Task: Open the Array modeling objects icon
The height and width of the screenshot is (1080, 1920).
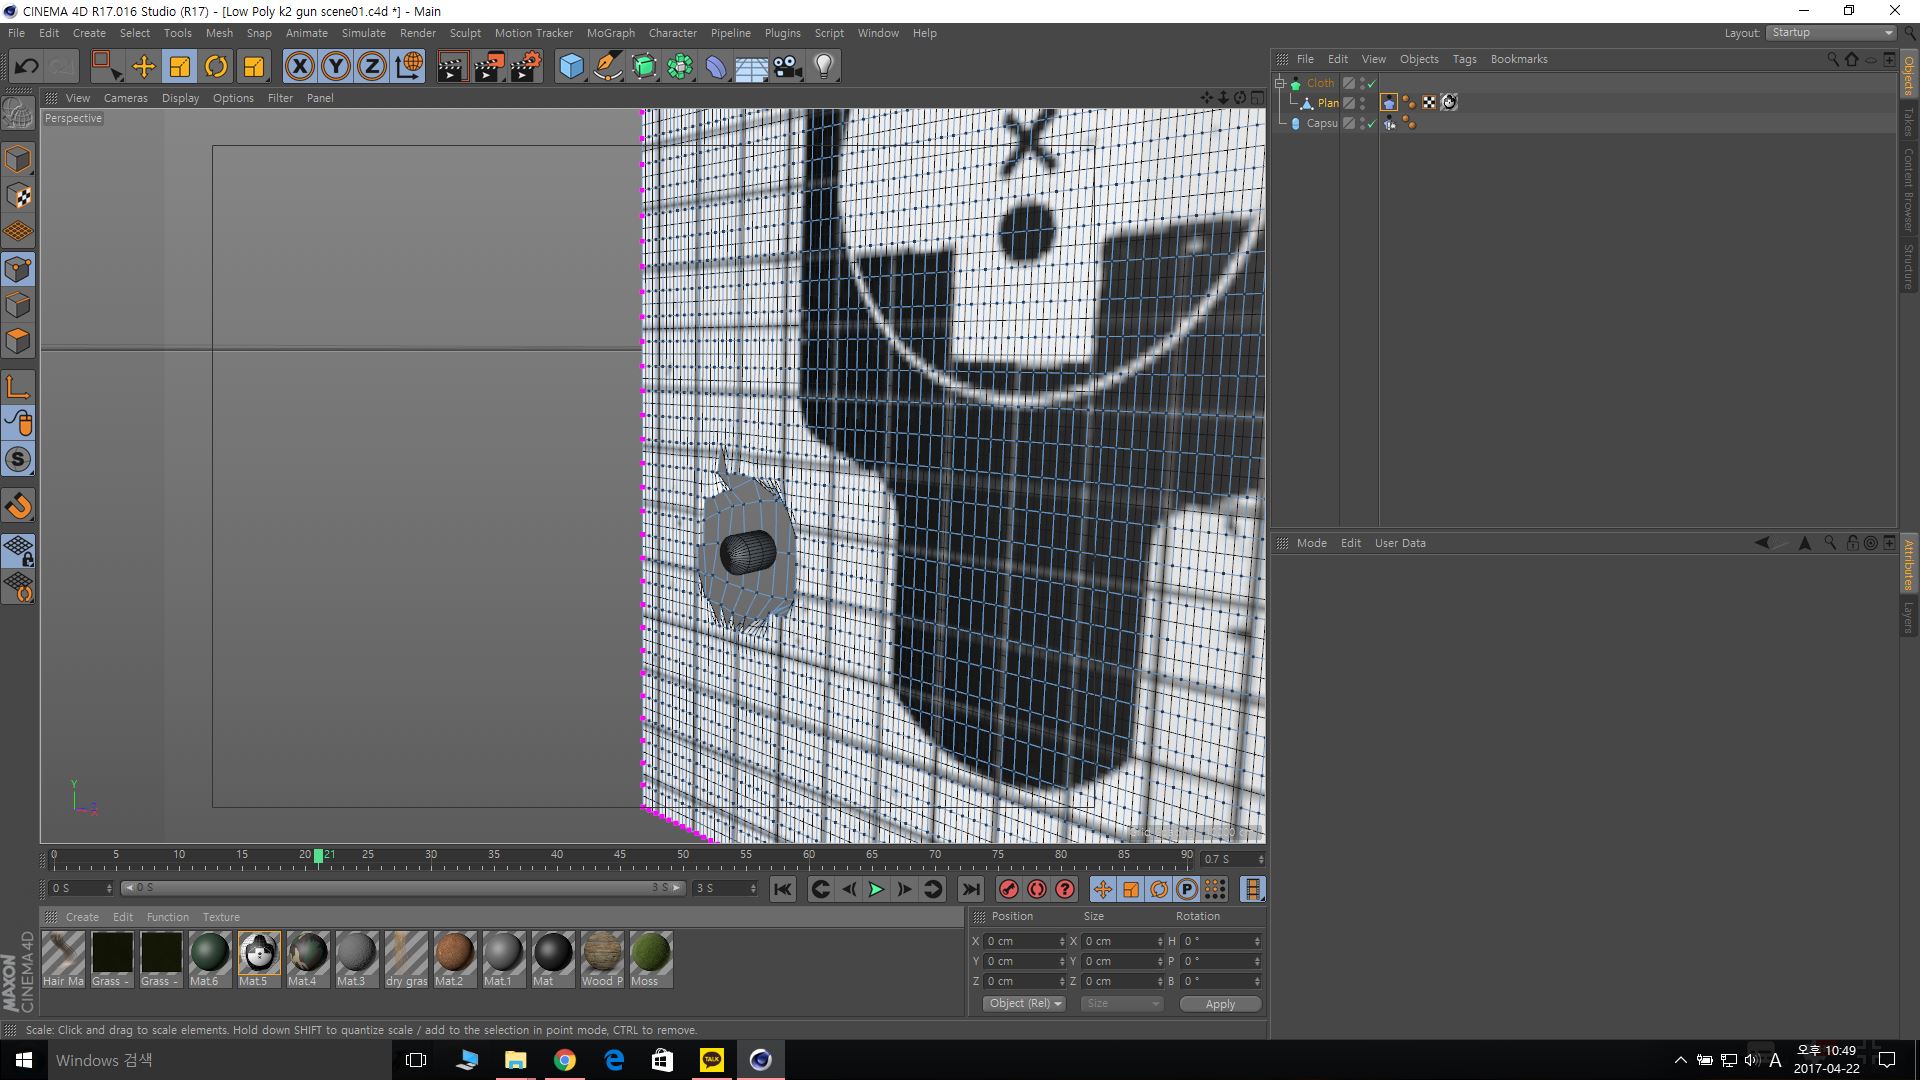Action: pos(680,67)
